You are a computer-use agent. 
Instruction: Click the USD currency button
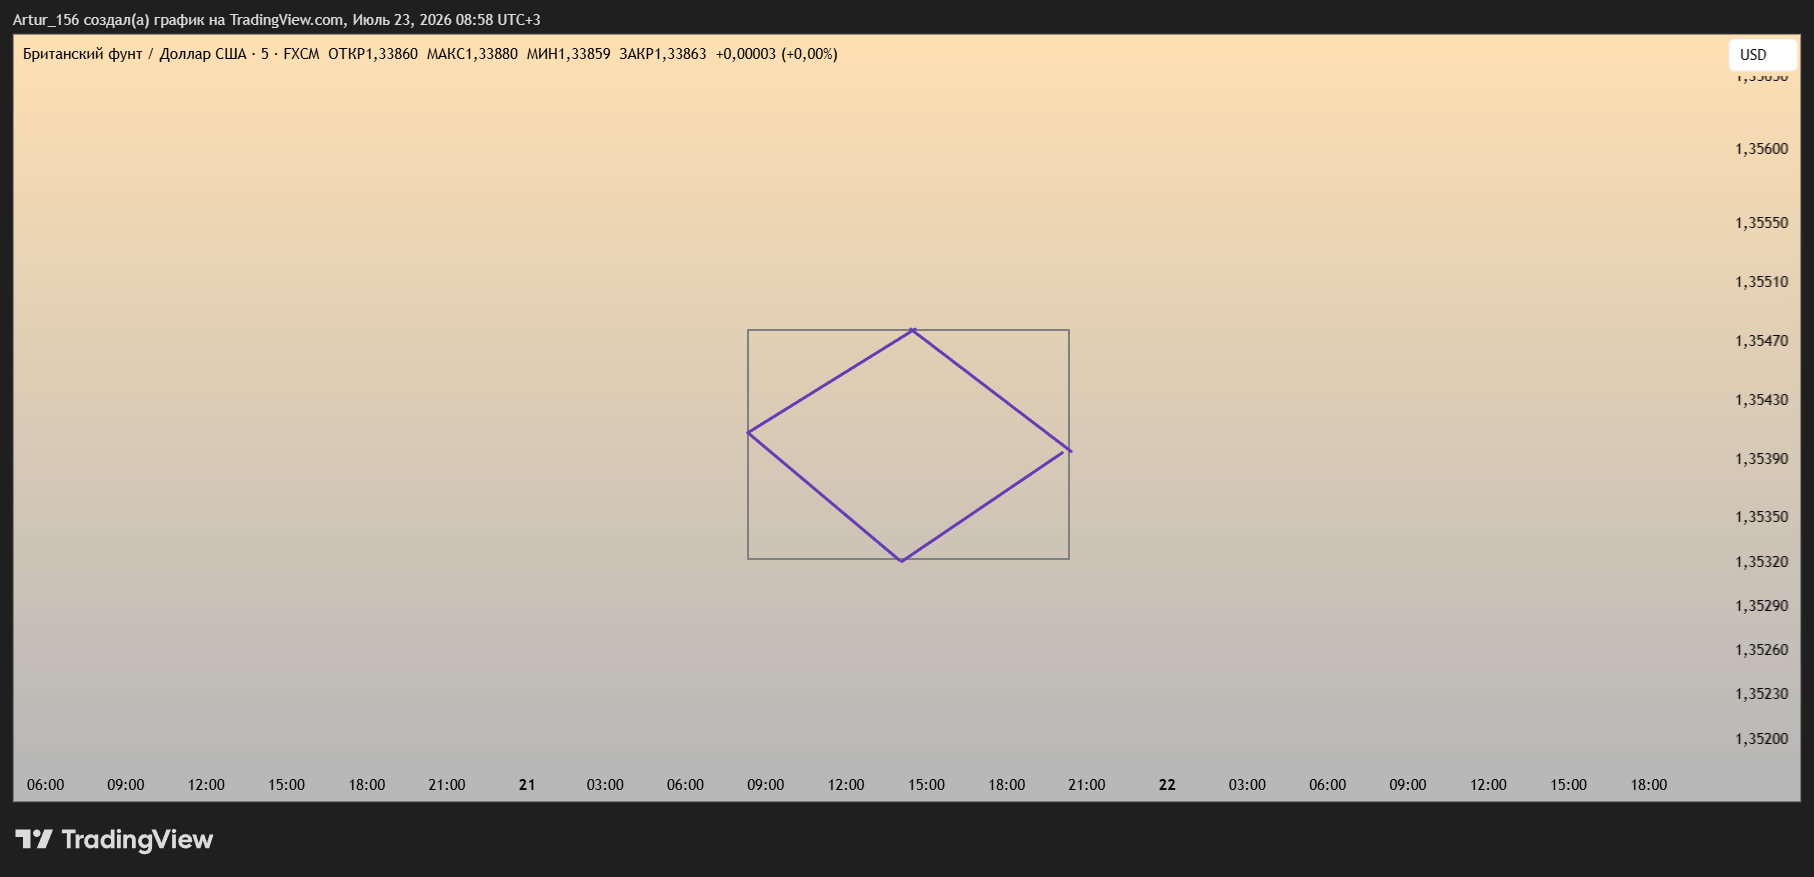coord(1762,55)
